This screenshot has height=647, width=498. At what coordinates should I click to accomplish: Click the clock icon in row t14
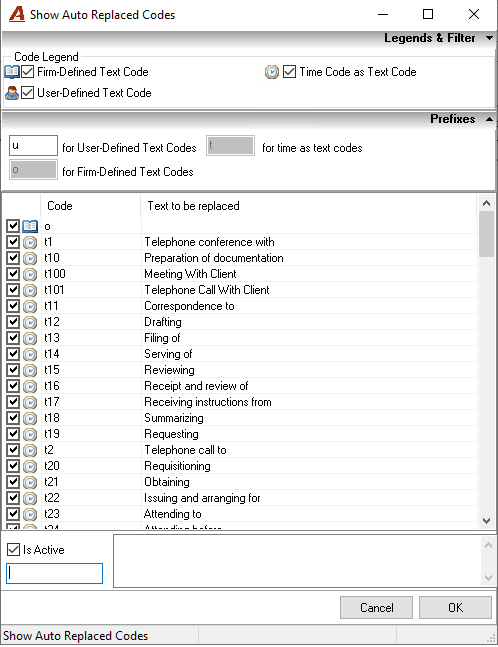tap(30, 354)
